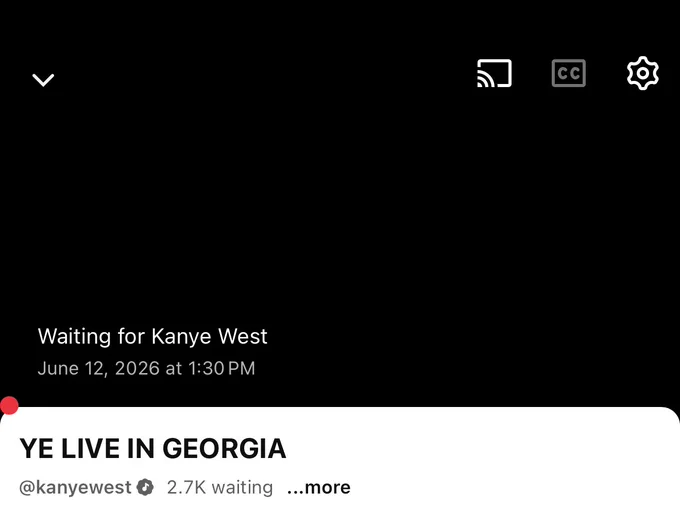The height and width of the screenshot is (509, 680).
Task: Click the red live progress dot
Action: pyautogui.click(x=9, y=406)
